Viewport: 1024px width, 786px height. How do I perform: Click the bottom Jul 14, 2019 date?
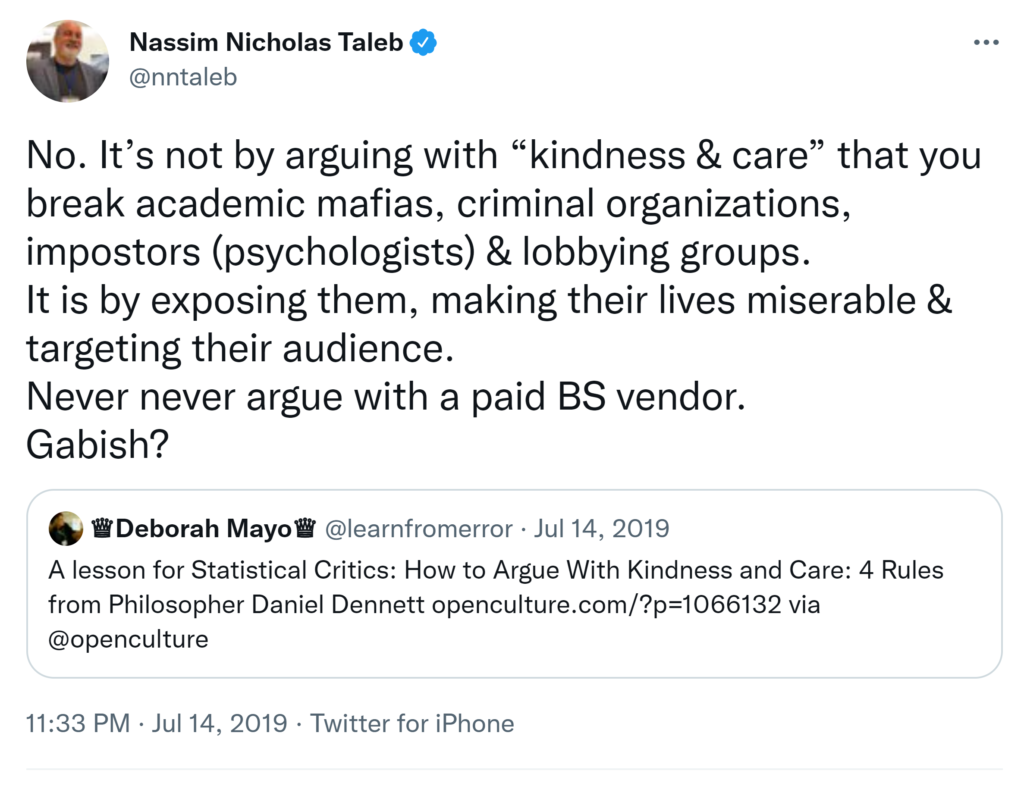[x=220, y=723]
